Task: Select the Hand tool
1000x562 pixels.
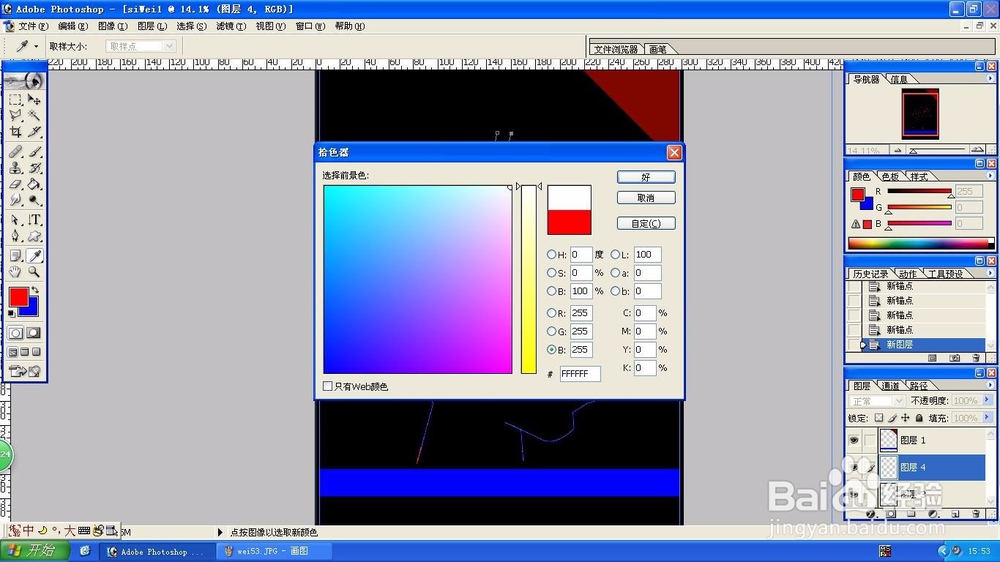Action: point(15,272)
